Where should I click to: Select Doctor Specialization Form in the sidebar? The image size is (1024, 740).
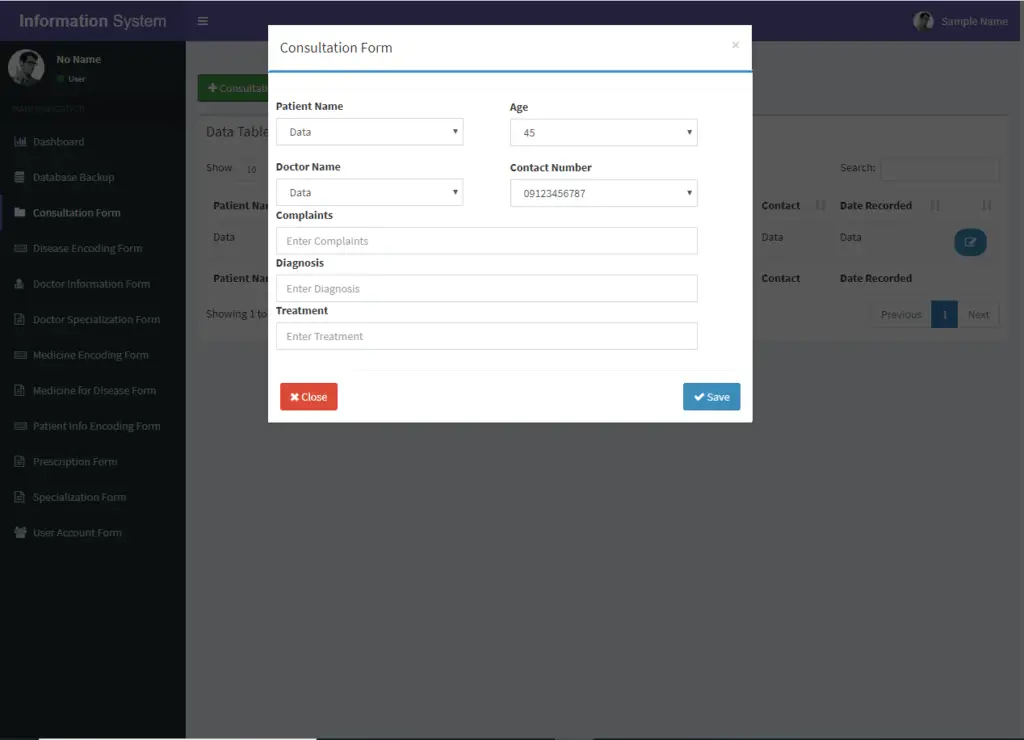click(x=20, y=319)
